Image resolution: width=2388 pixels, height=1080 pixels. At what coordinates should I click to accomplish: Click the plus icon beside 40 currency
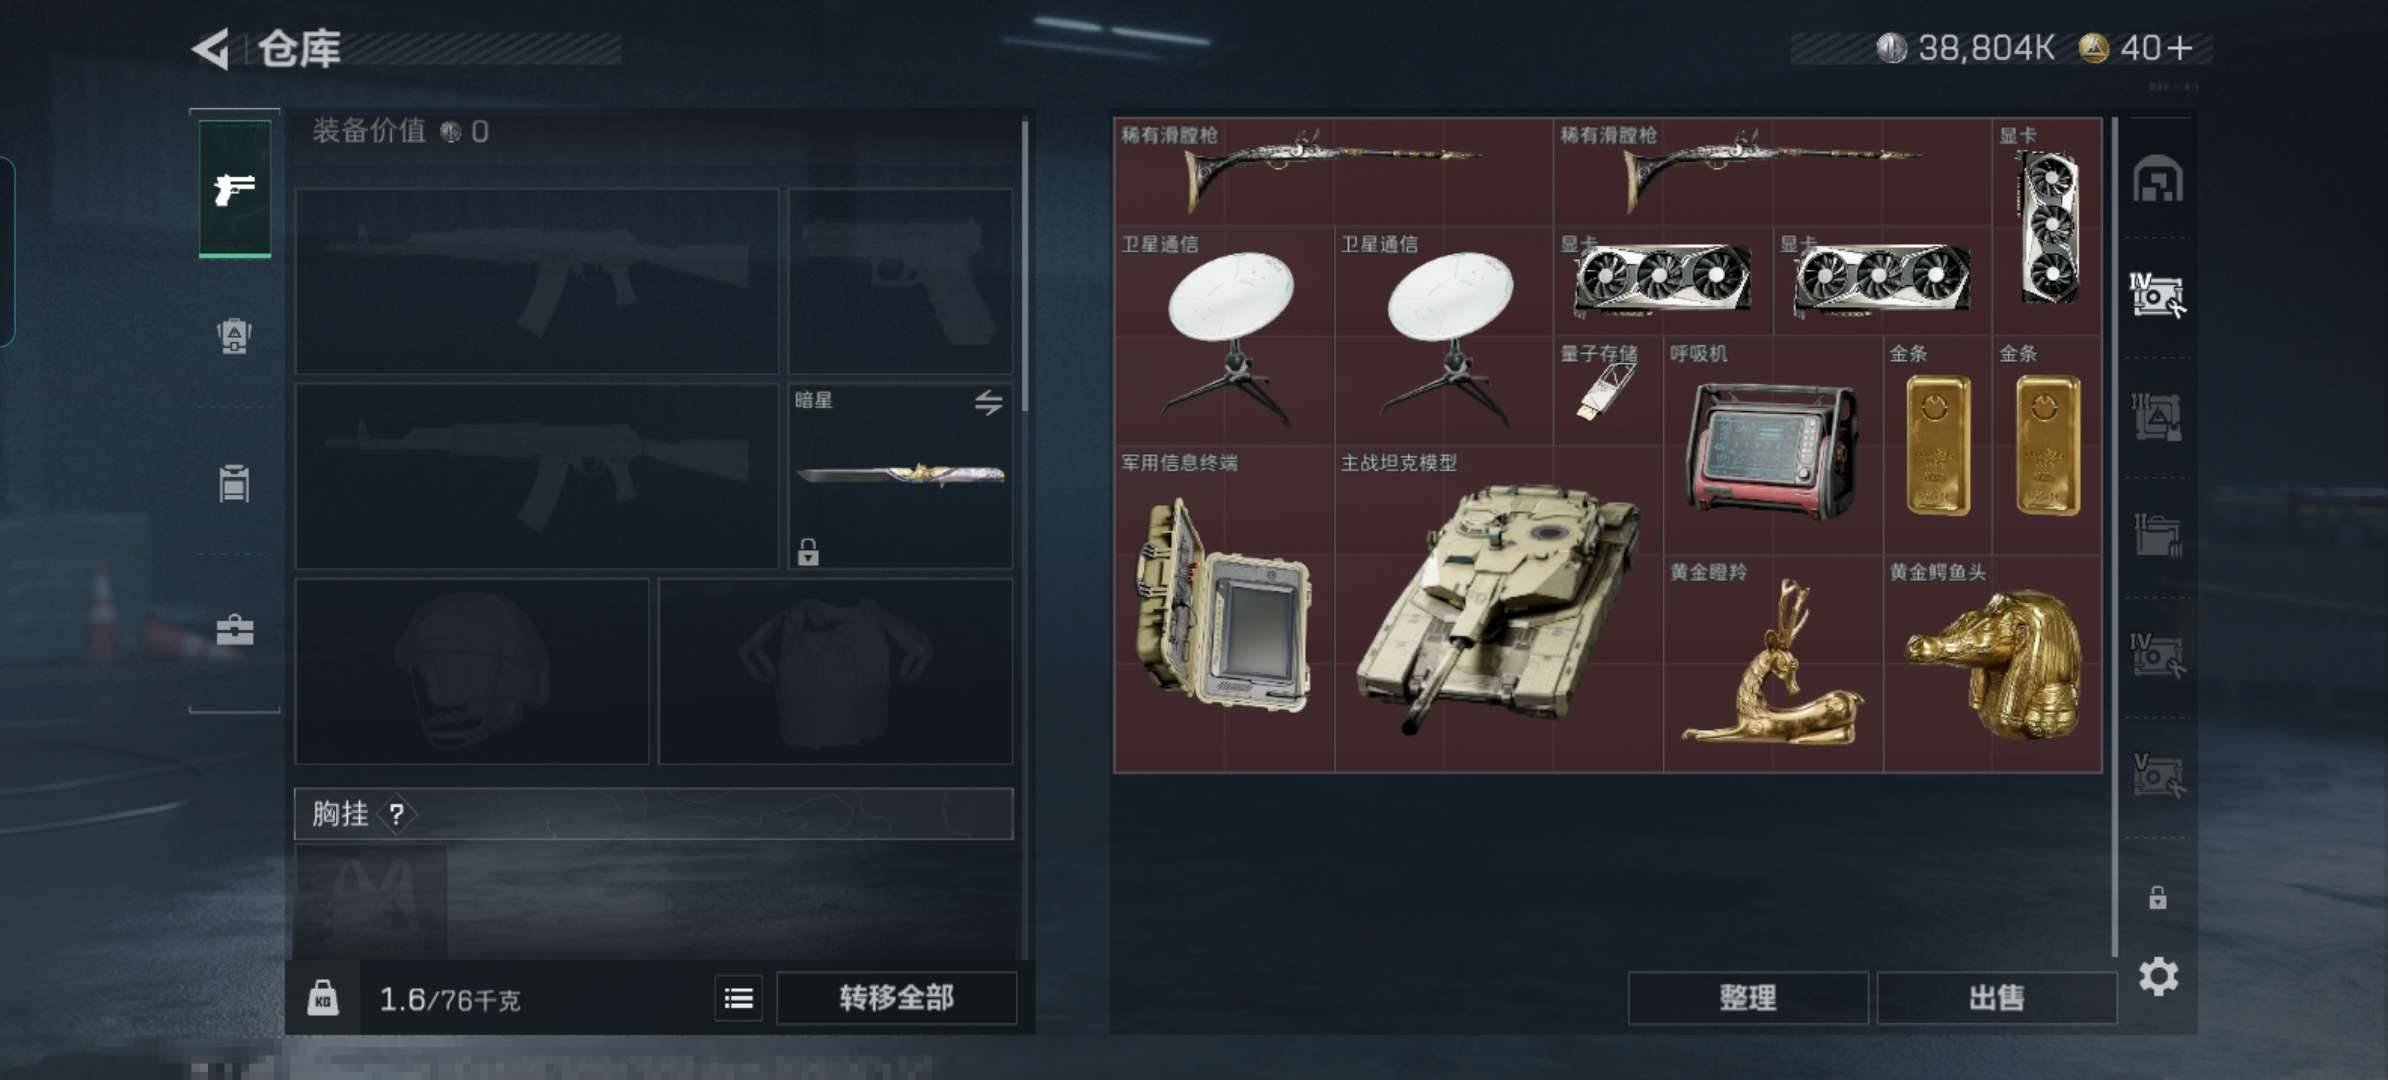click(2180, 48)
